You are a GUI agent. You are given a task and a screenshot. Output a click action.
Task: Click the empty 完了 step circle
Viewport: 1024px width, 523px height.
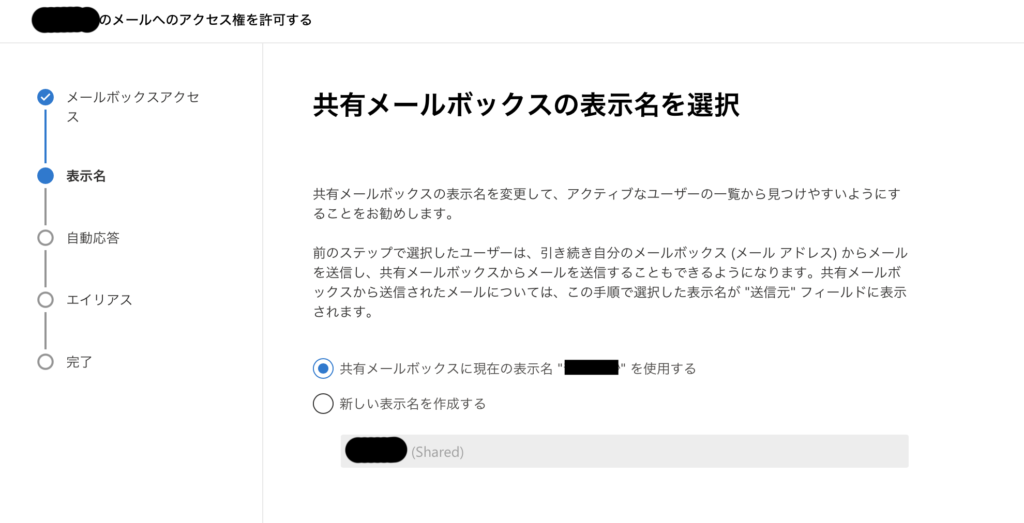click(45, 362)
